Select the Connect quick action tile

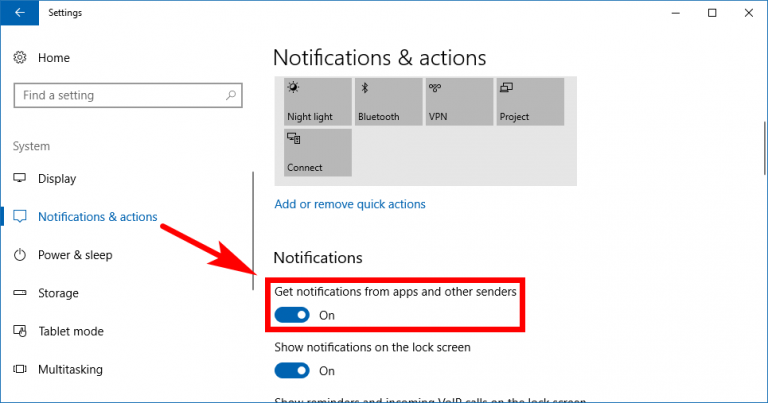[x=317, y=152]
